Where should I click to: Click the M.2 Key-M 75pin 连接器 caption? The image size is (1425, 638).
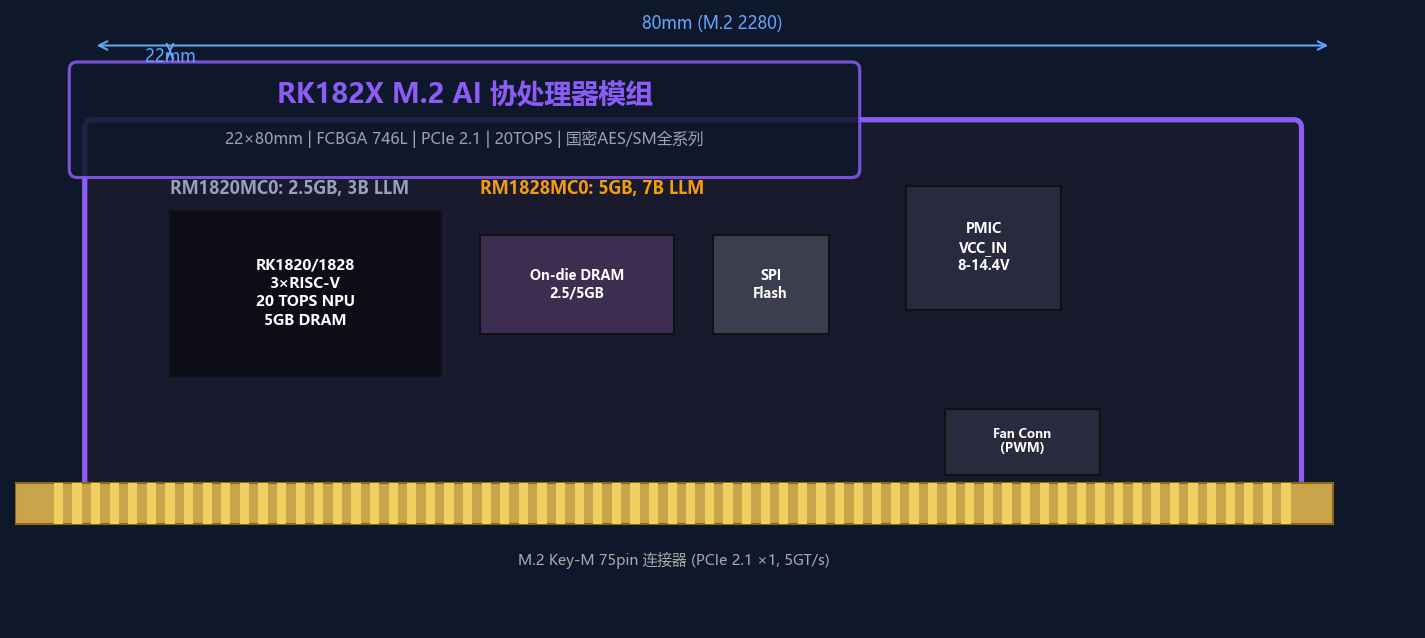674,560
